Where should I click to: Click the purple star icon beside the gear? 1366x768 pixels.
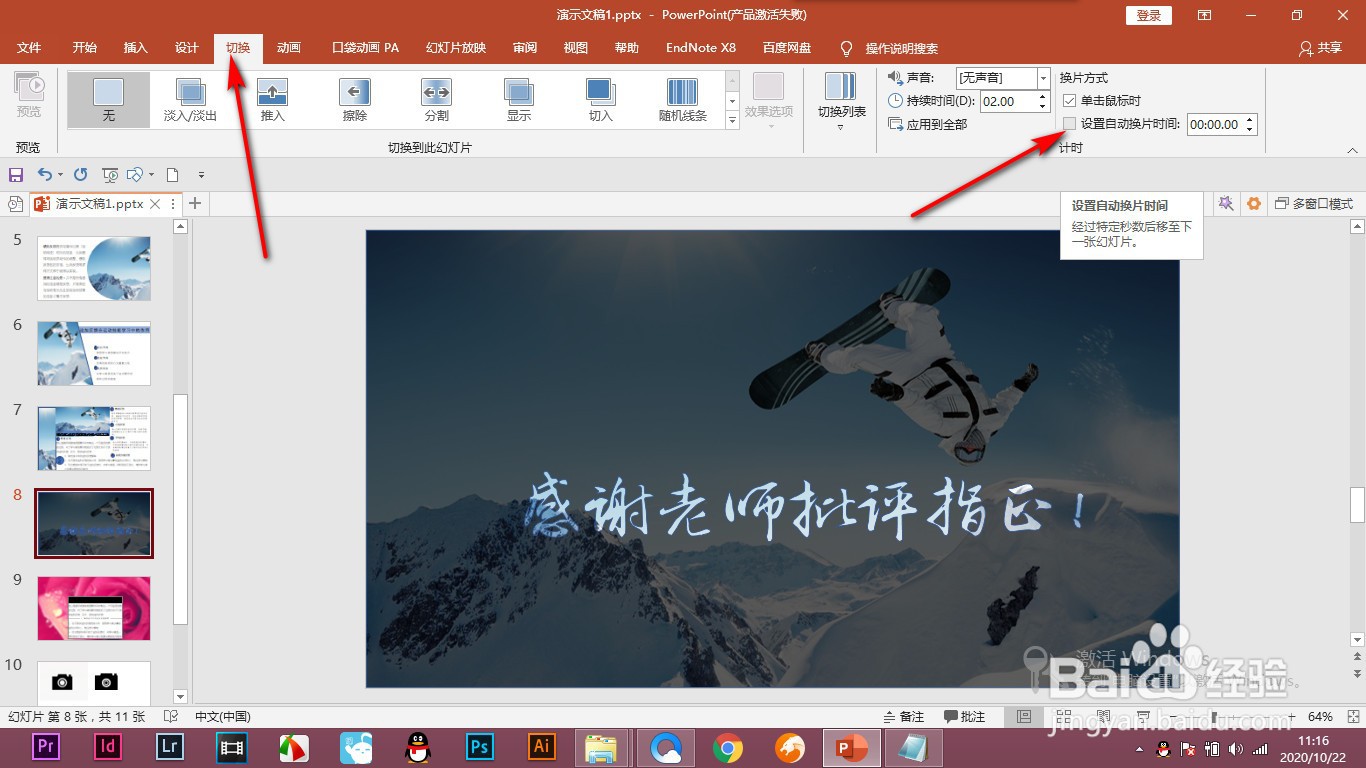point(1225,204)
